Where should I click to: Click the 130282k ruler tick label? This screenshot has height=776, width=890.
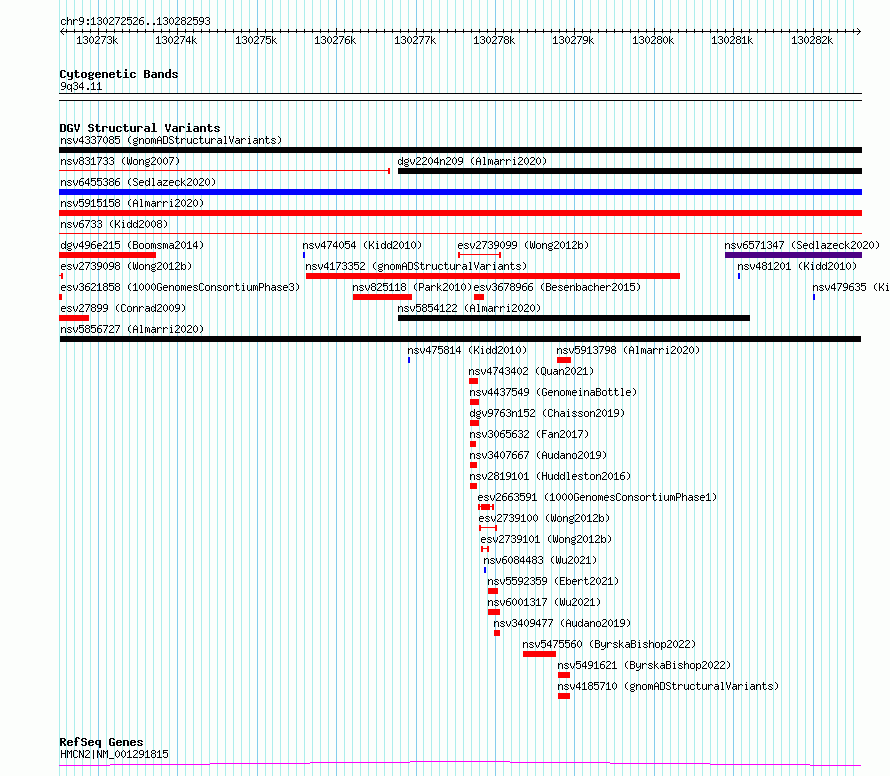[x=812, y=40]
